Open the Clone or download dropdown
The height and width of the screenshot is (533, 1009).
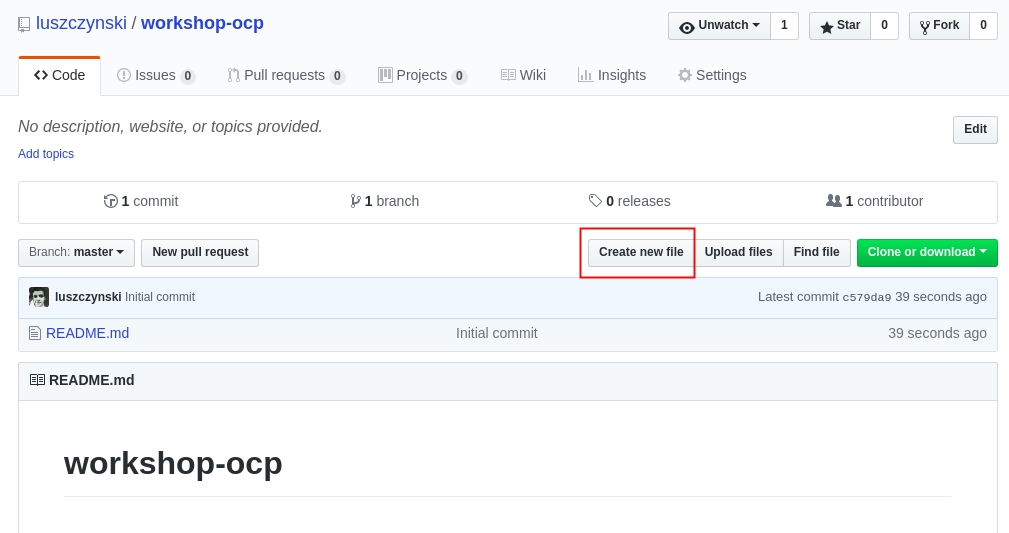pyautogui.click(x=926, y=252)
